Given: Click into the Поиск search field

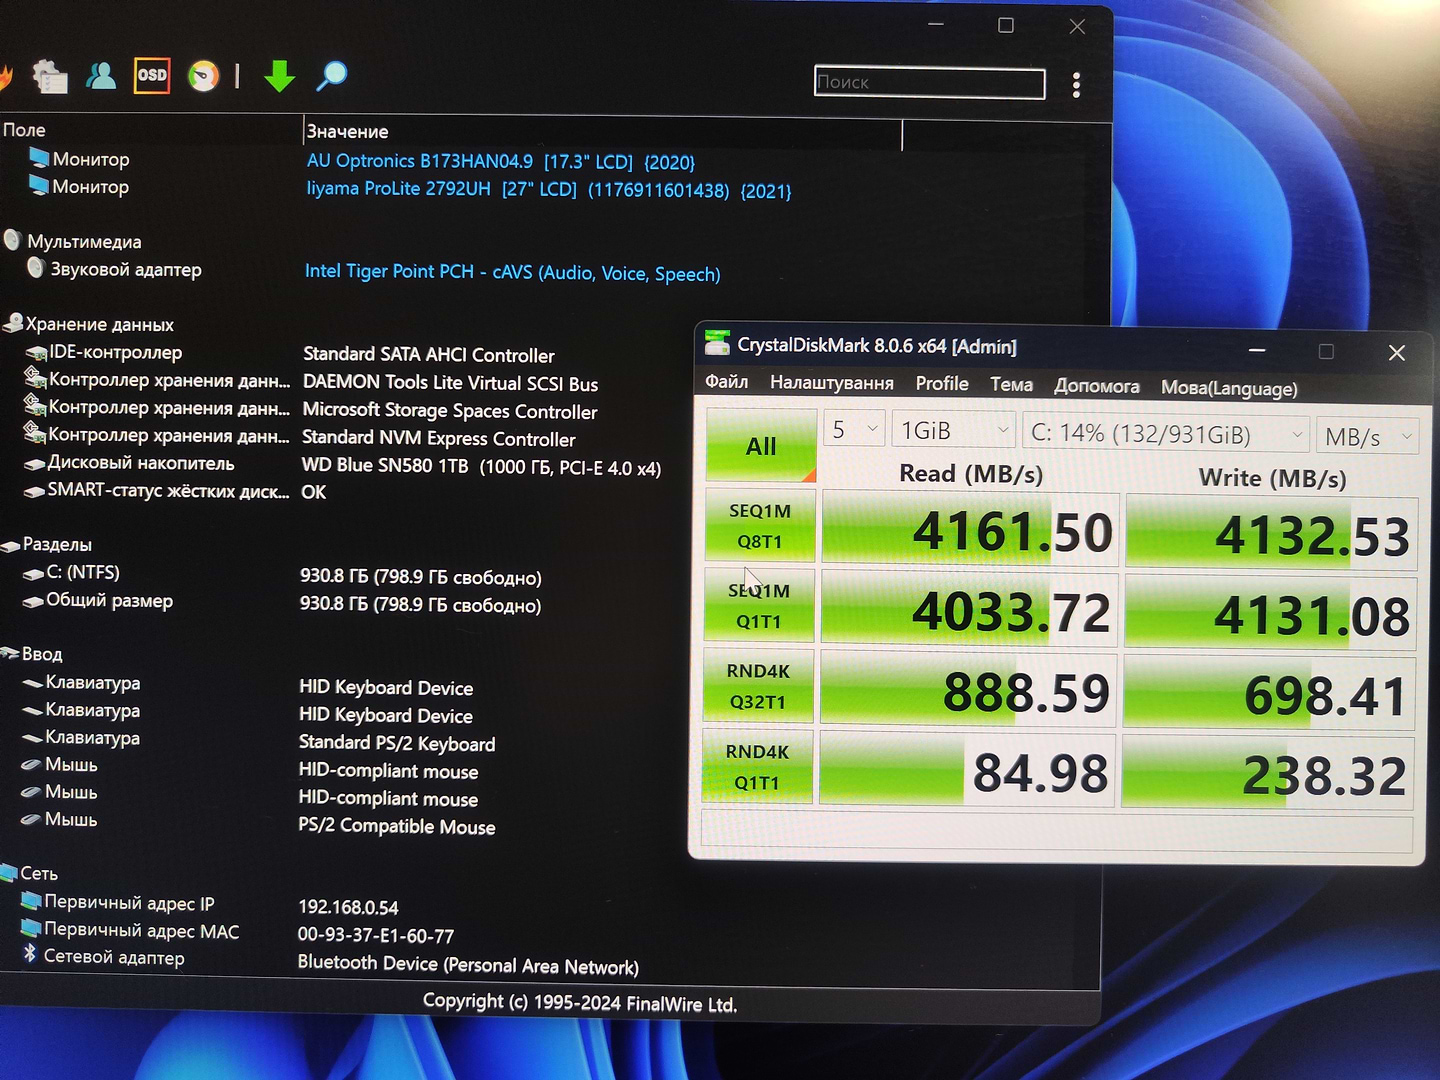Looking at the screenshot, I should 929,83.
